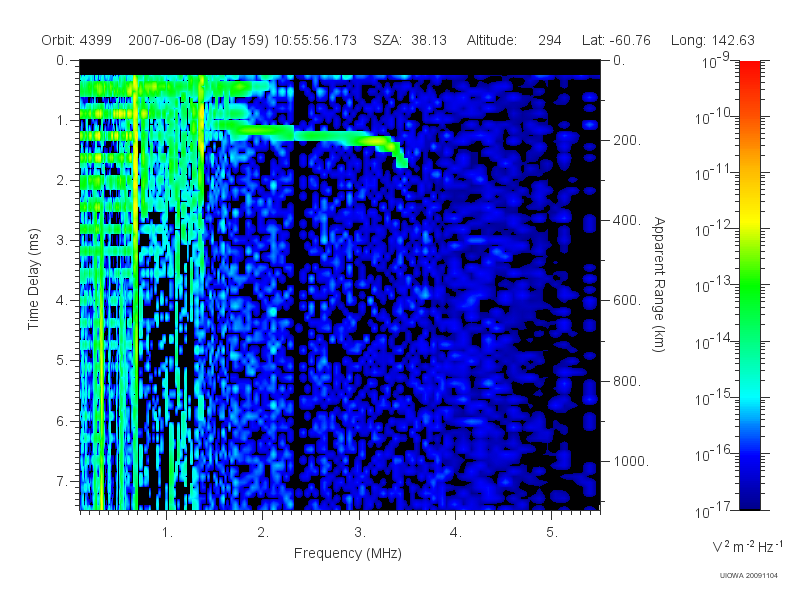Image resolution: width=800 pixels, height=600 pixels.
Task: Click the Frequency (MHz) axis label
Action: (x=348, y=554)
